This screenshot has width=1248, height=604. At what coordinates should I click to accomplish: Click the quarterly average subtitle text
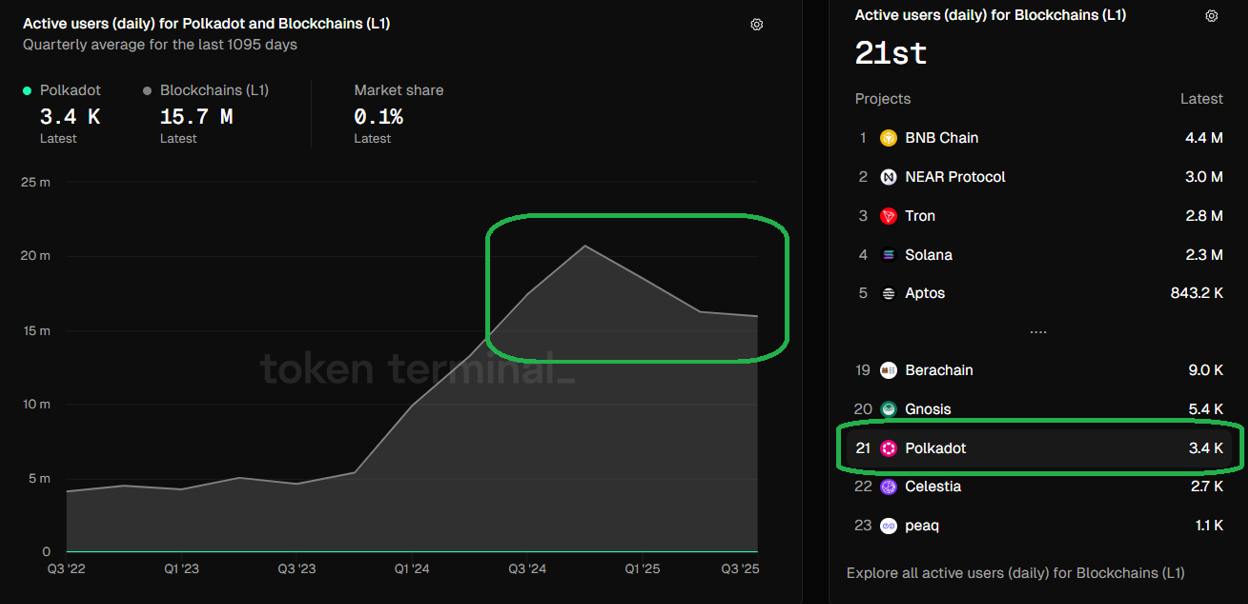(160, 45)
